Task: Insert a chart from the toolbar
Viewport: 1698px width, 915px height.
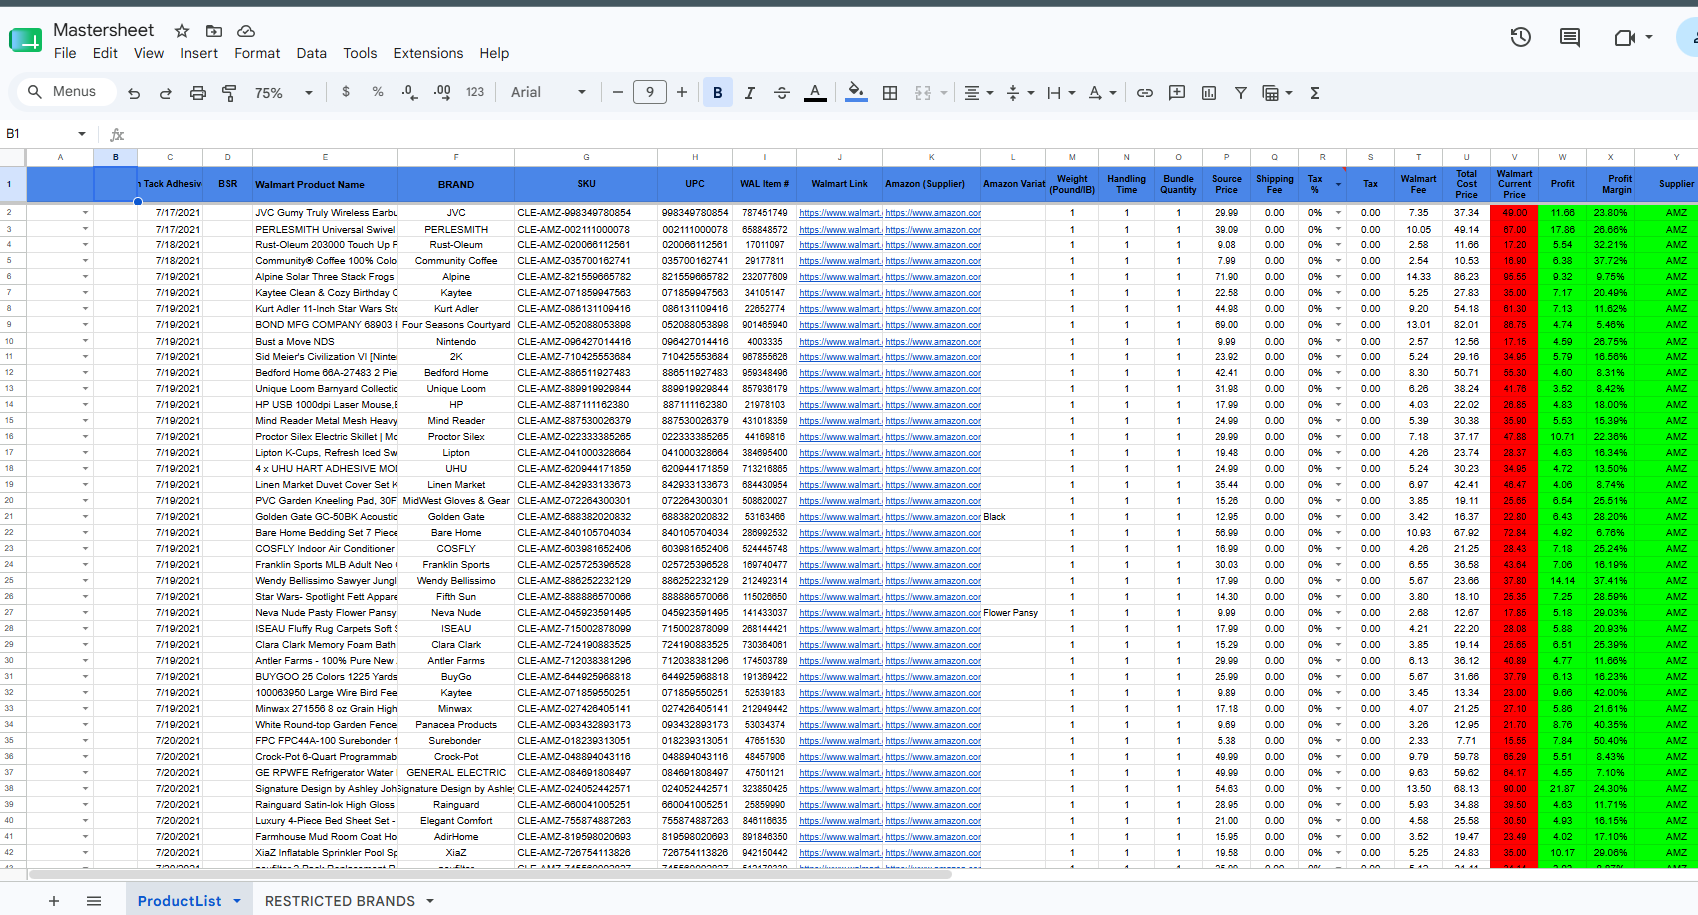Action: click(x=1209, y=93)
